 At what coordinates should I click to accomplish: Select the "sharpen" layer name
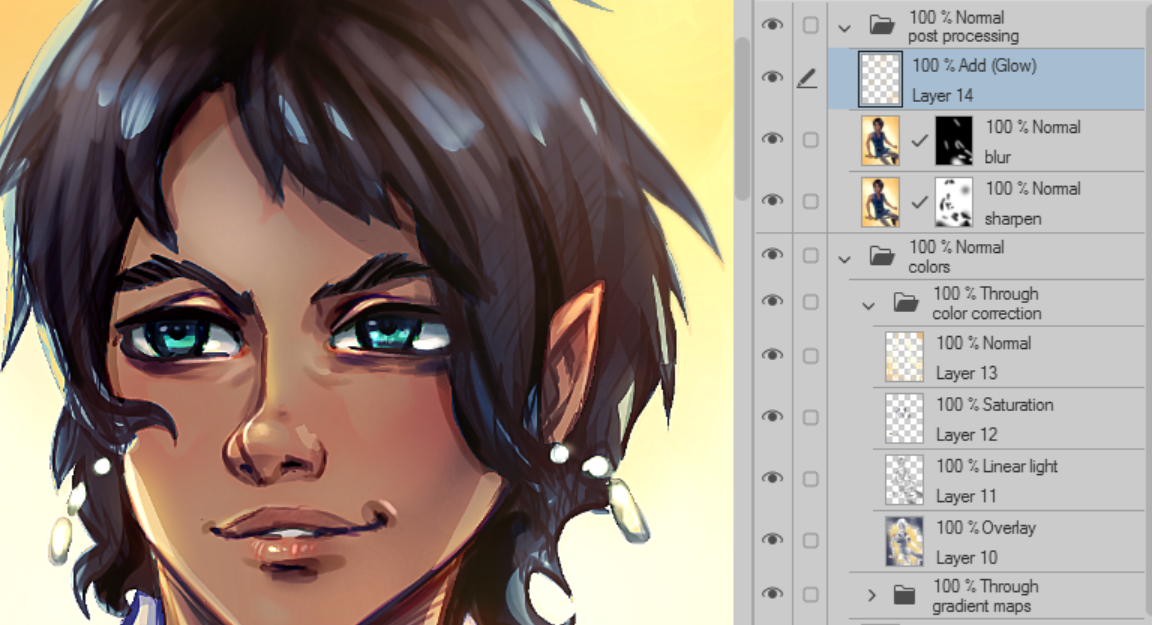click(1013, 219)
